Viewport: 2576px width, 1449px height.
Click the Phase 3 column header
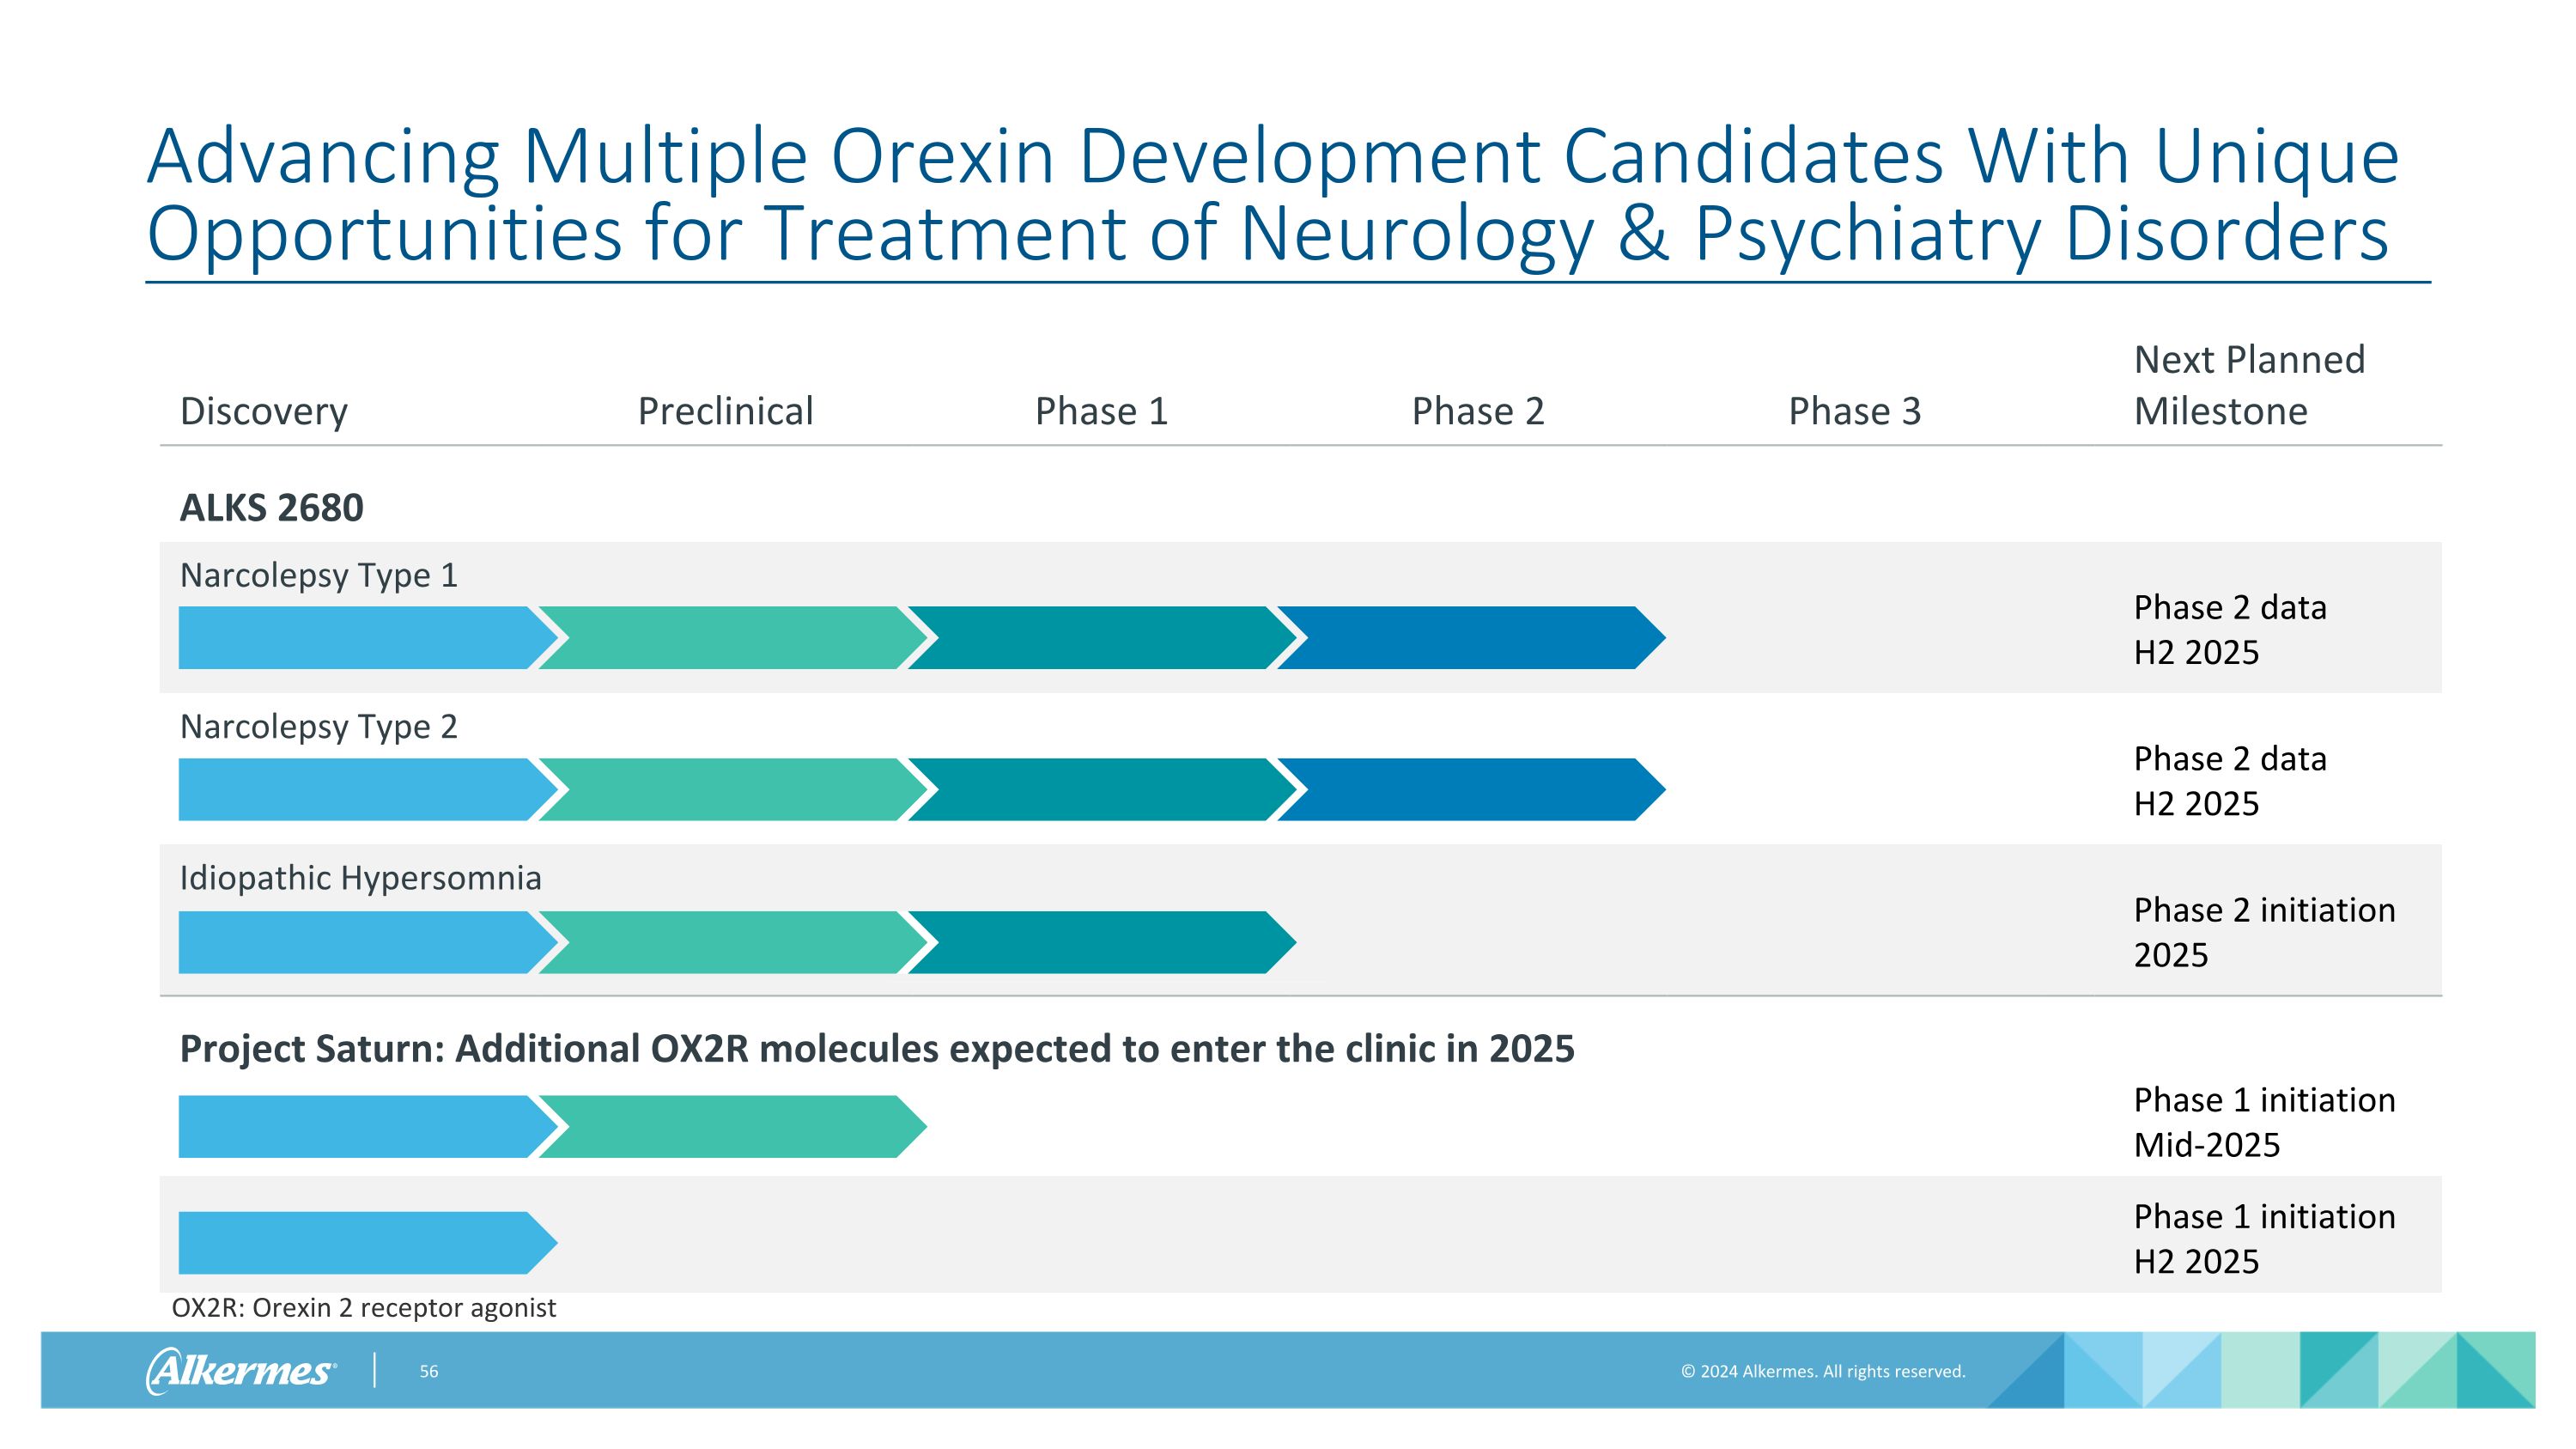pos(1854,411)
